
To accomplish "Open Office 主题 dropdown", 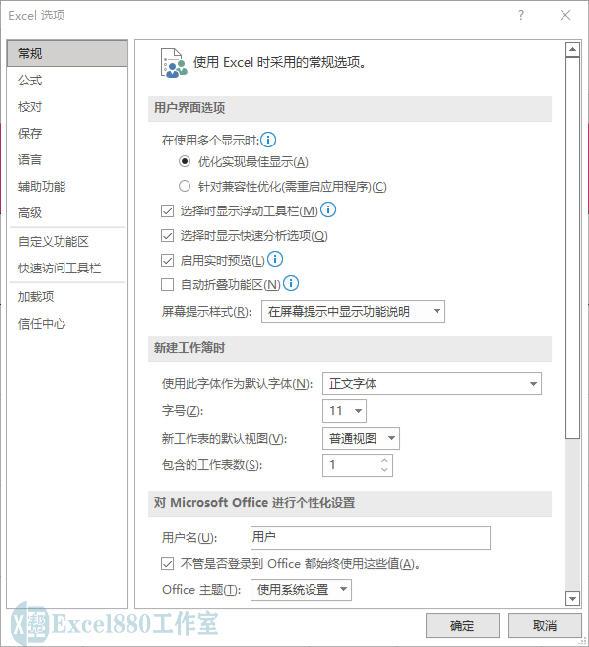I will (x=301, y=590).
